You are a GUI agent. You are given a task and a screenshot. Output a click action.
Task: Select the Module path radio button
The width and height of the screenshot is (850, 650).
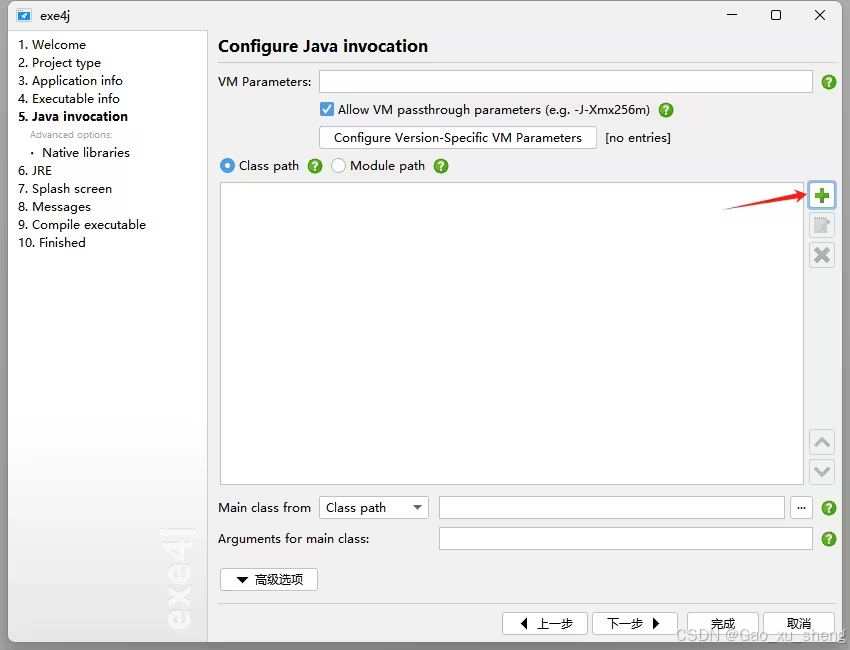(x=338, y=166)
